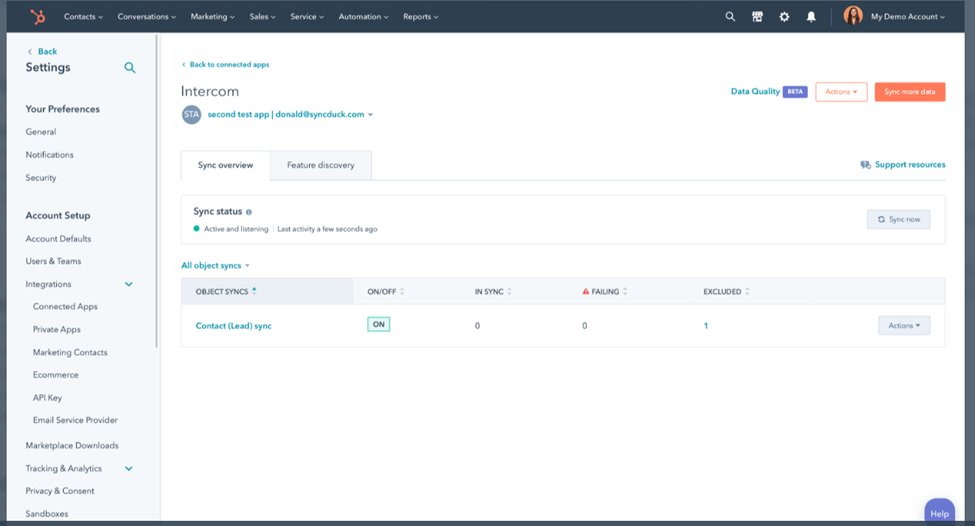Sort by FAILING column
This screenshot has height=526, width=975.
(605, 291)
